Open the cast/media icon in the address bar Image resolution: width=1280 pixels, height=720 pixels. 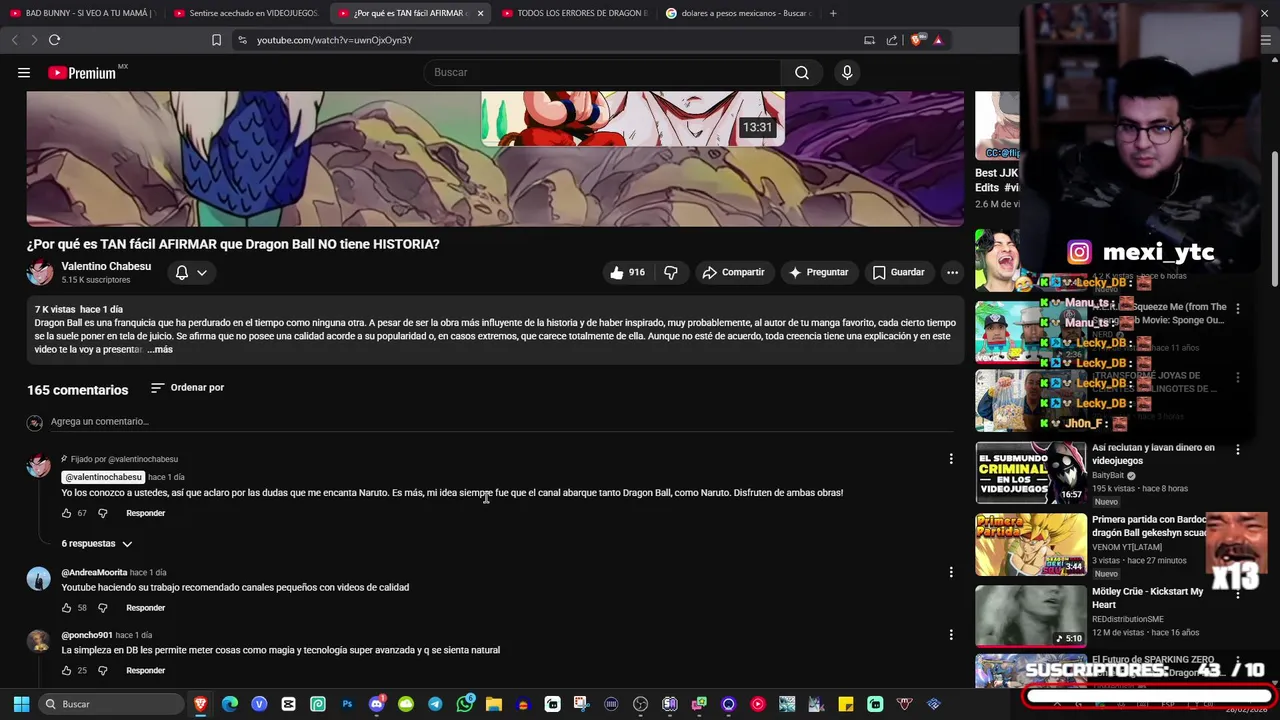pos(869,40)
